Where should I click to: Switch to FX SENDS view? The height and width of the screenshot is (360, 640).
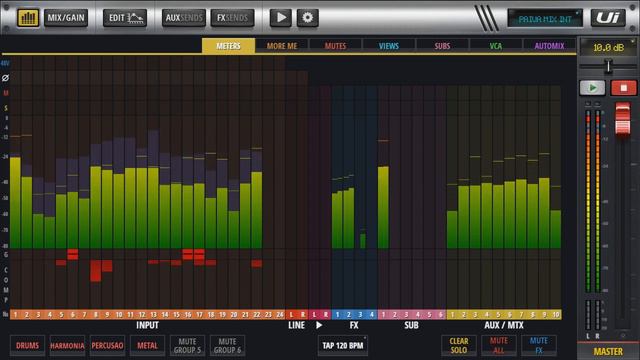pyautogui.click(x=232, y=18)
